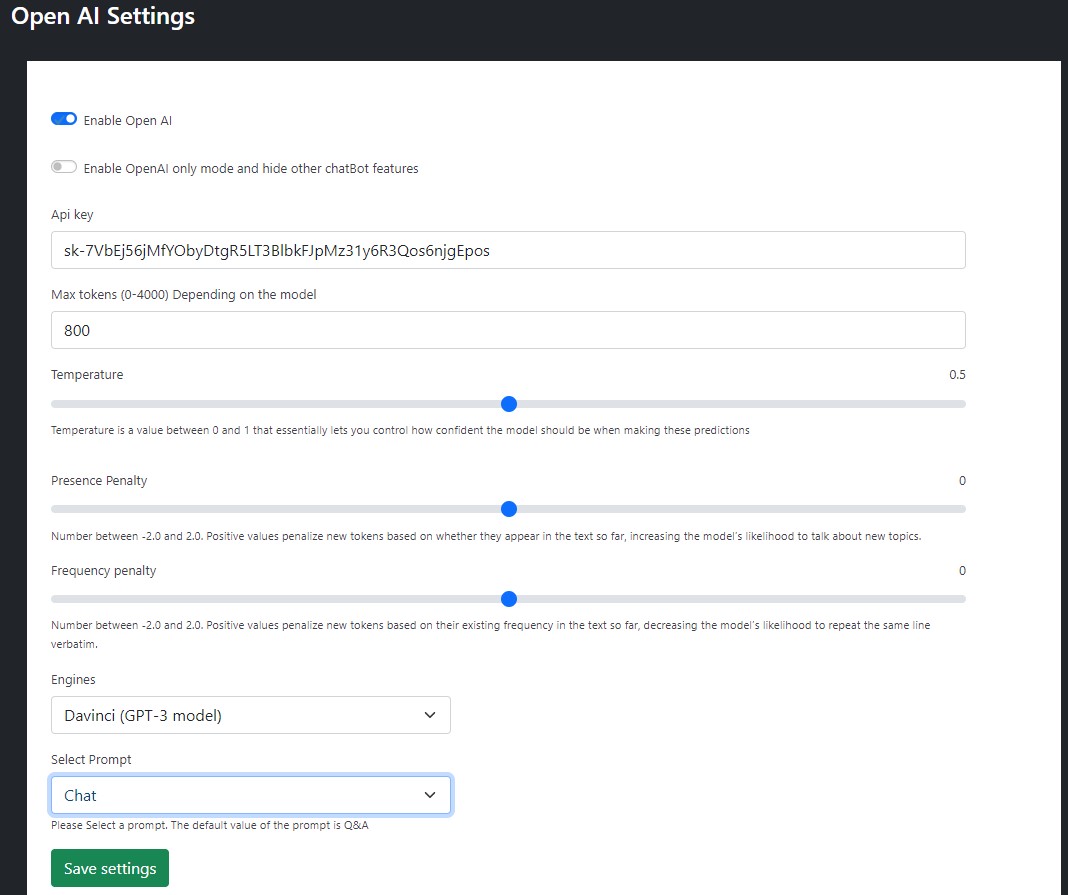The width and height of the screenshot is (1068, 895).
Task: Click the "Select Prompt" label
Action: click(91, 759)
